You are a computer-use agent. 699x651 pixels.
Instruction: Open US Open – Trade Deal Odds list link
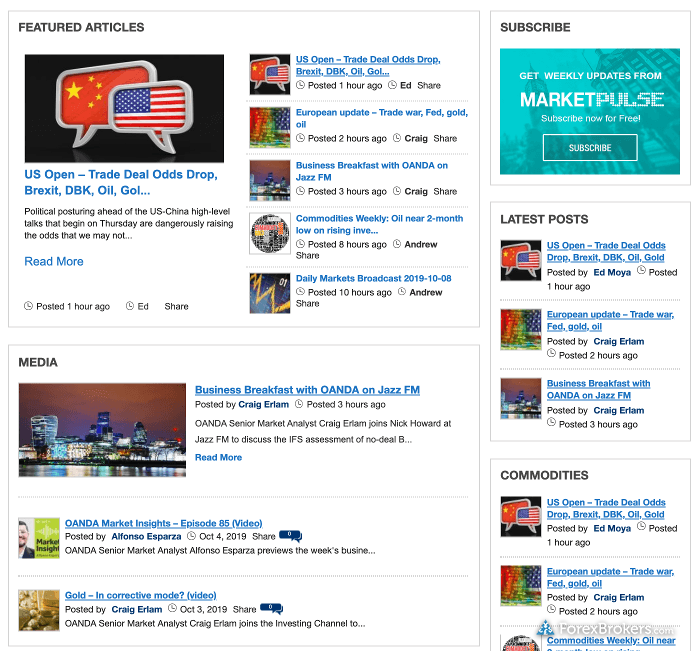tap(368, 65)
